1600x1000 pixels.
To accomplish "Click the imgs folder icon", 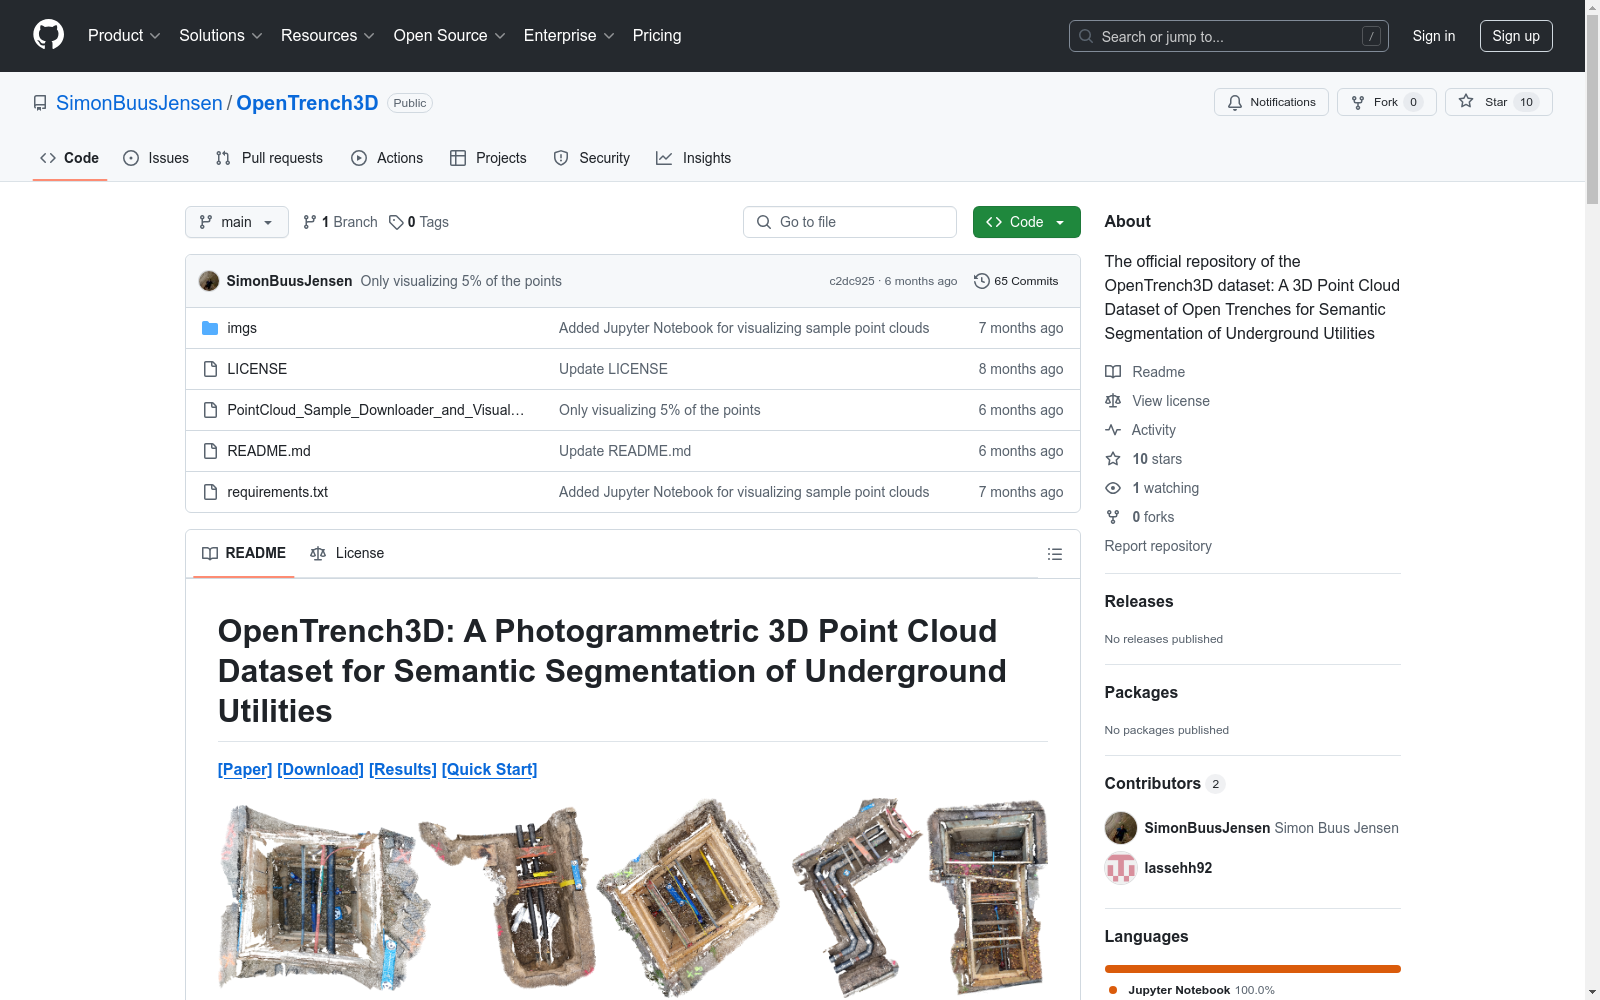I will click(210, 328).
